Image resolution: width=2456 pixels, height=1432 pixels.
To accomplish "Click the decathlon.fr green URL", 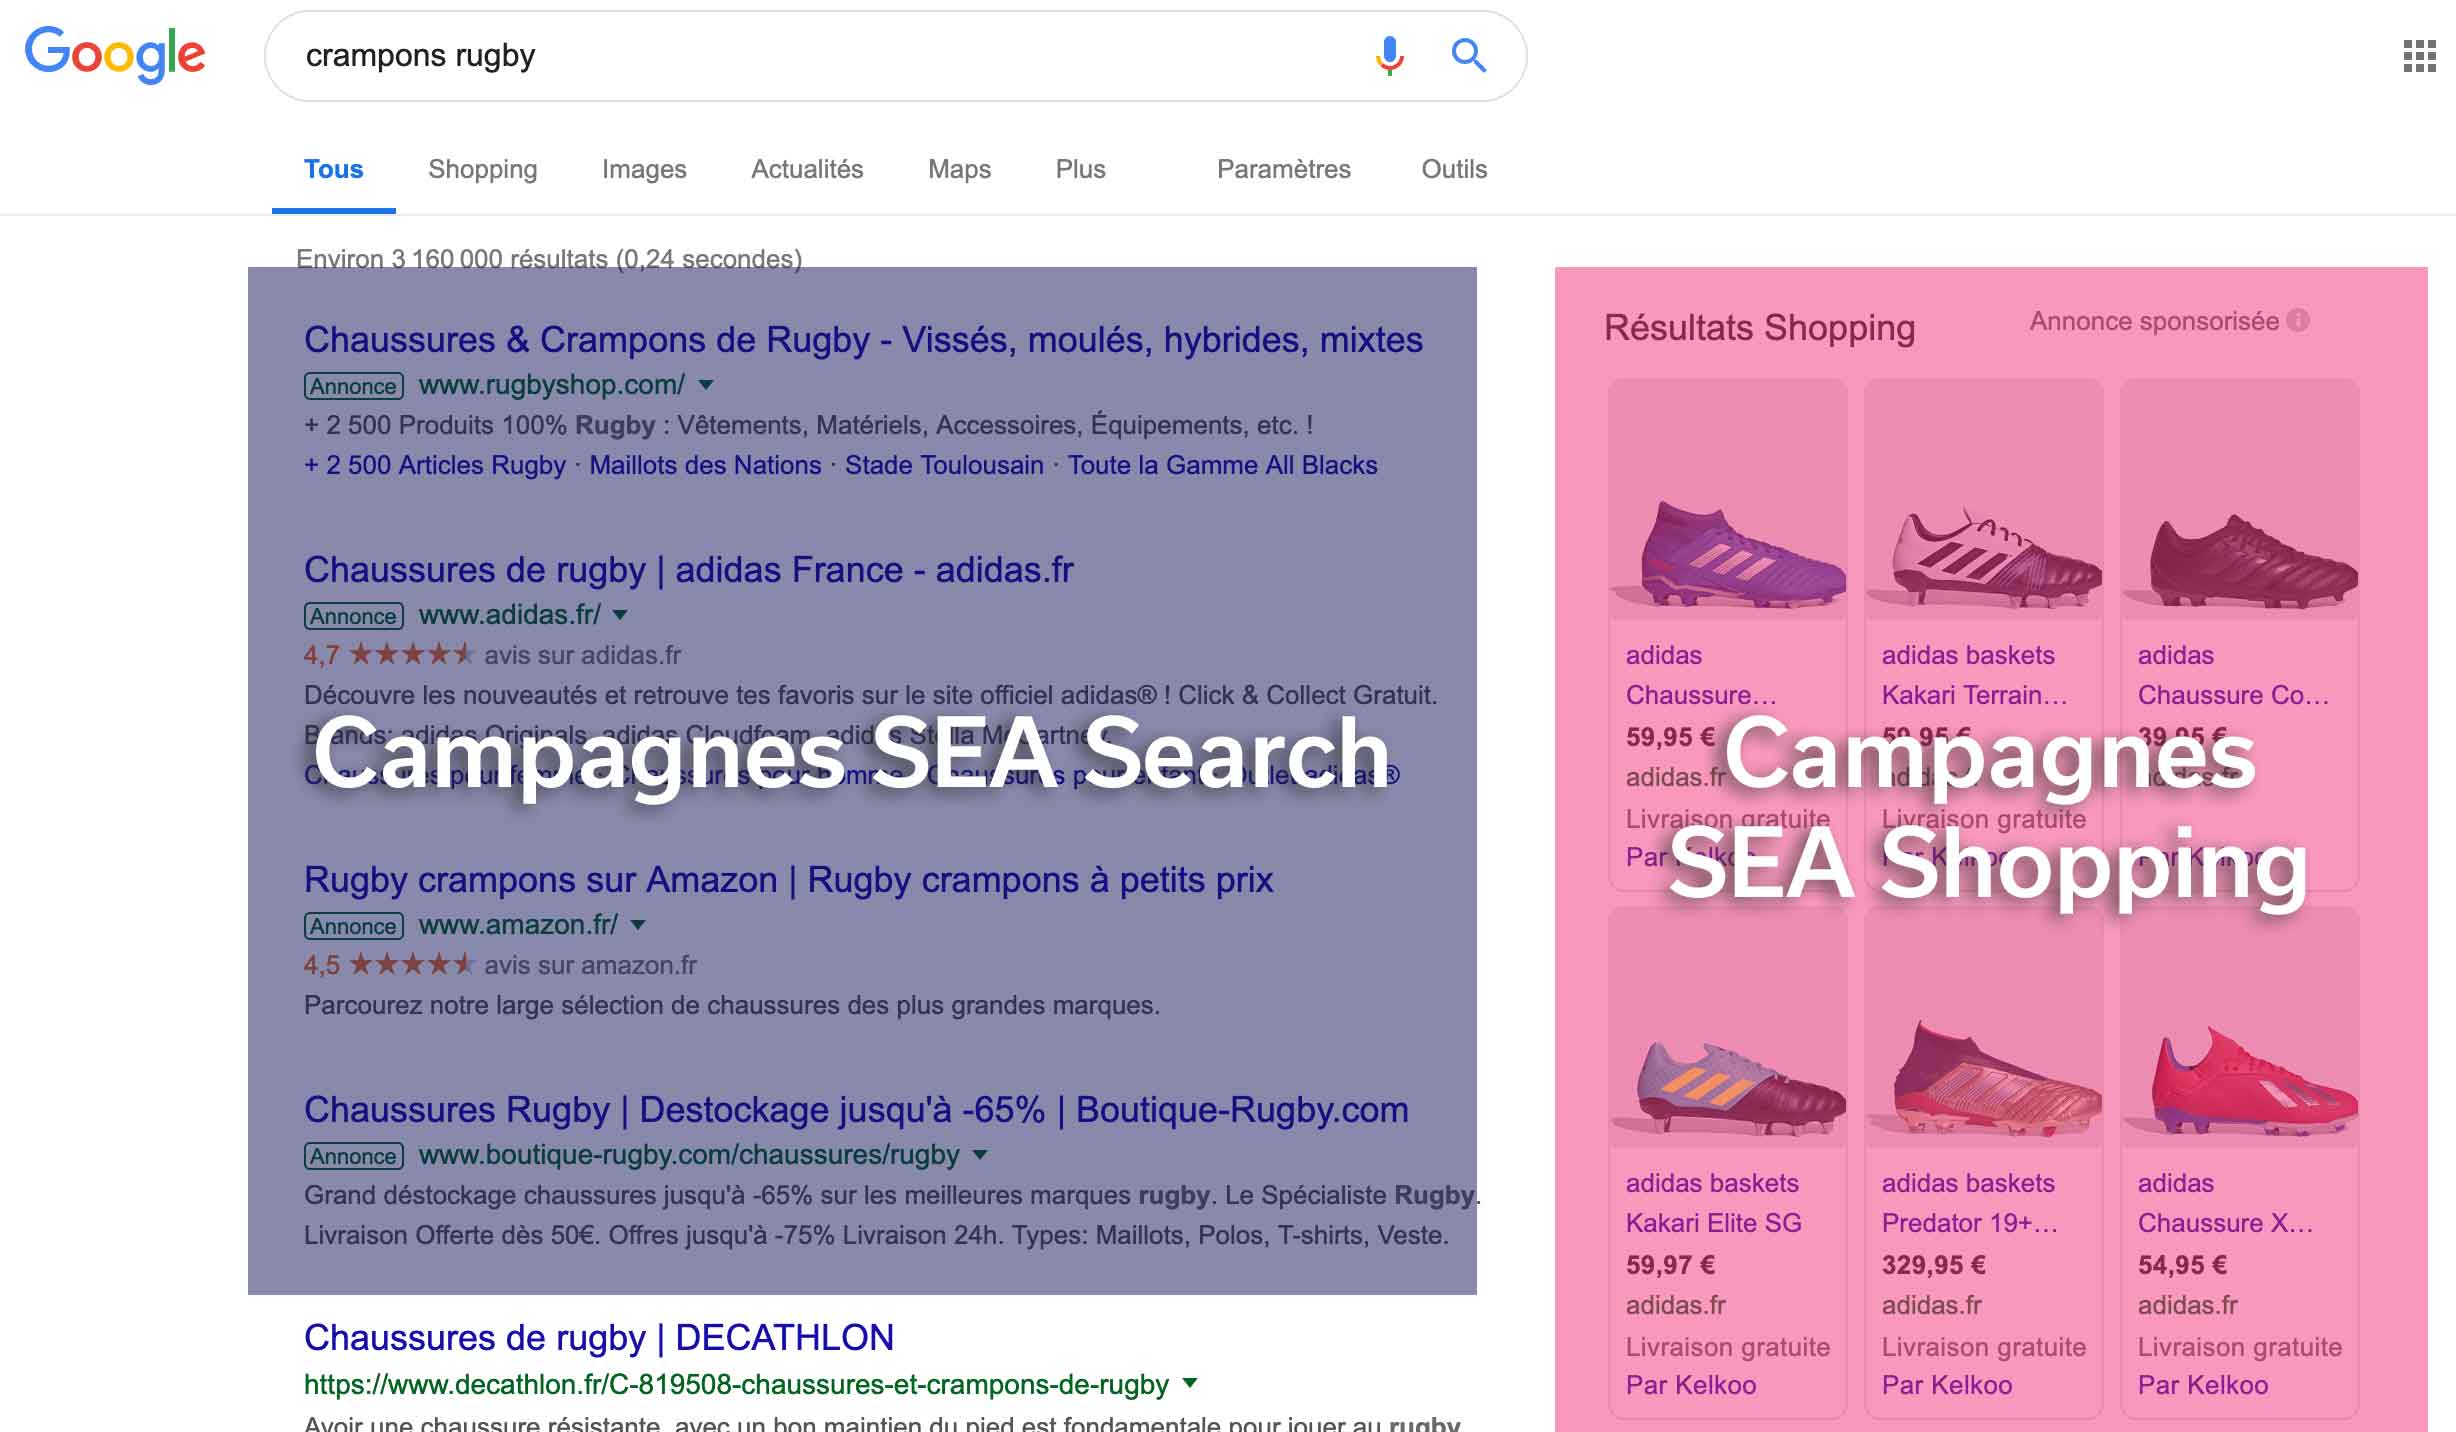I will 736,1385.
